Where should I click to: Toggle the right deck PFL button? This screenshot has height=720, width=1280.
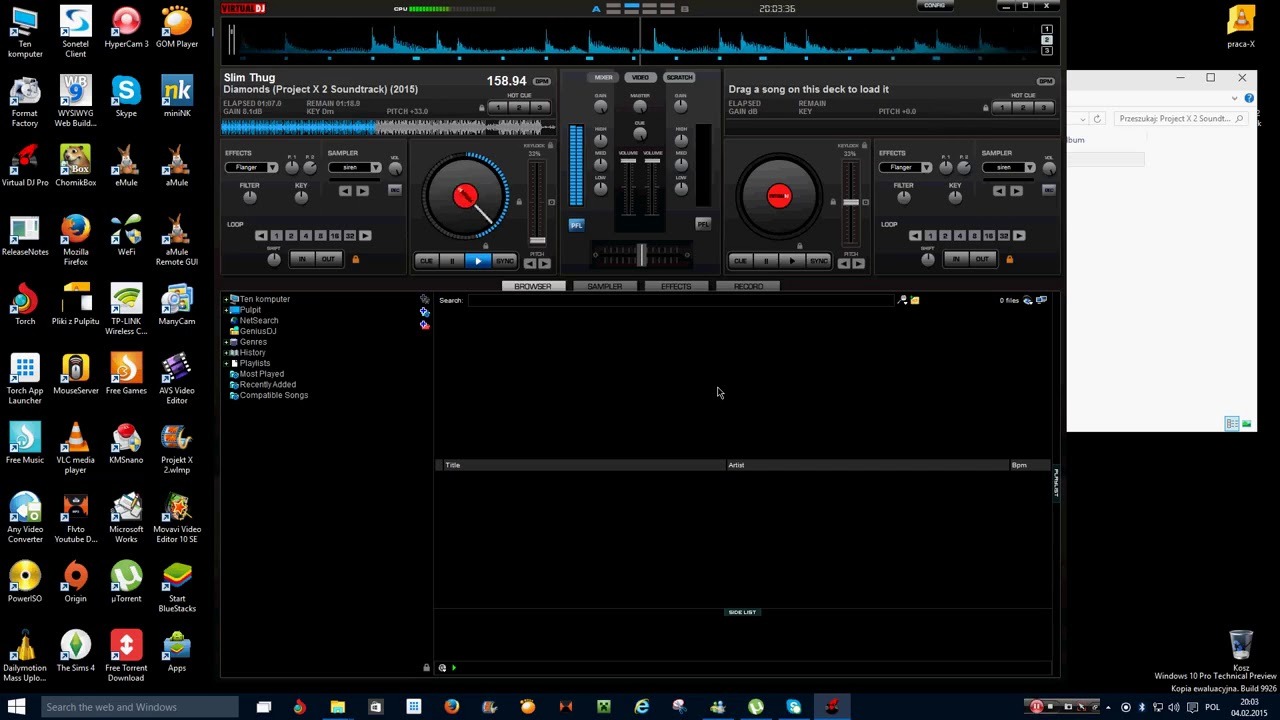[703, 225]
